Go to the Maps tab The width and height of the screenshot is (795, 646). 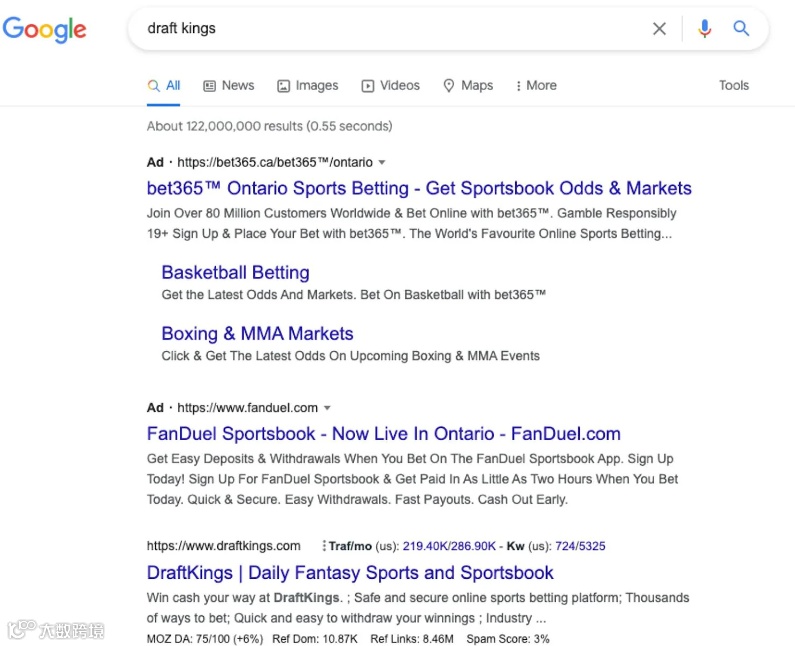[x=468, y=86]
